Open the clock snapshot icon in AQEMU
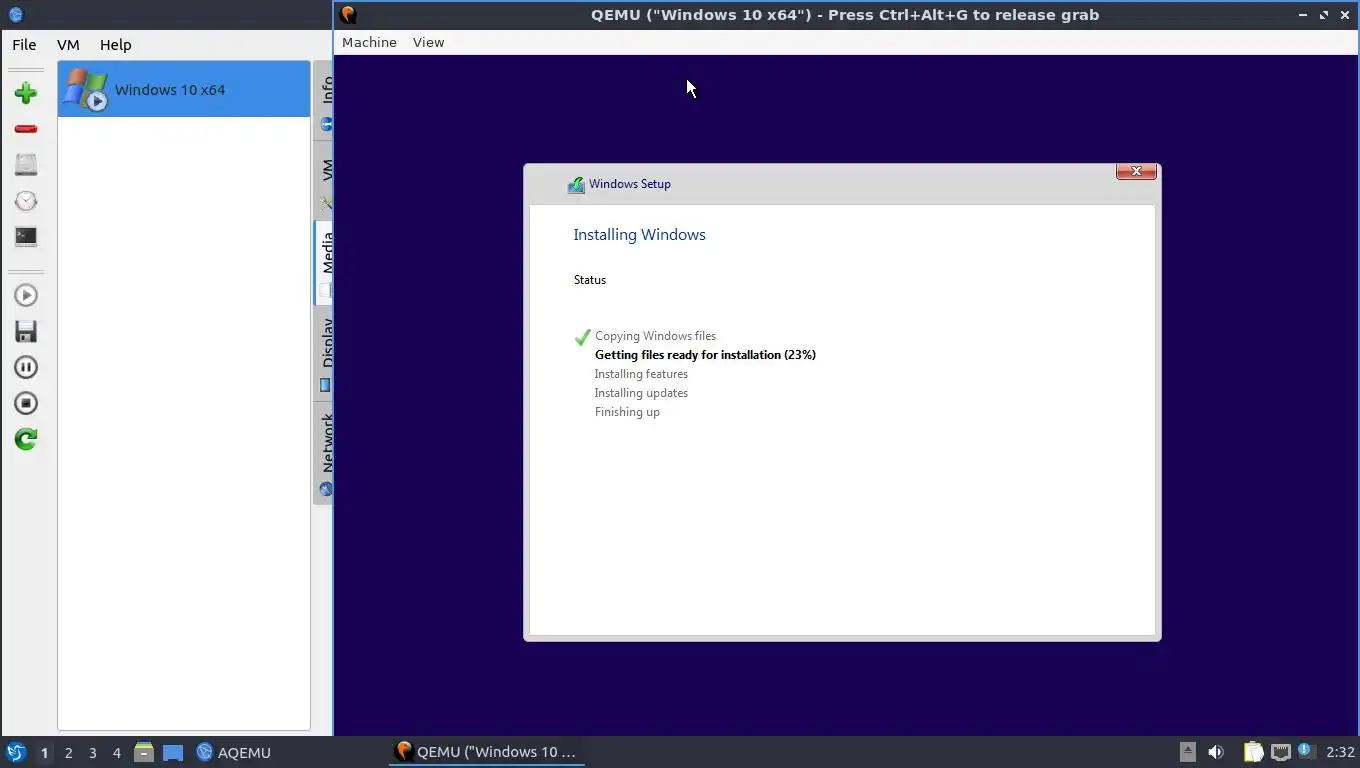1360x768 pixels. coord(26,201)
